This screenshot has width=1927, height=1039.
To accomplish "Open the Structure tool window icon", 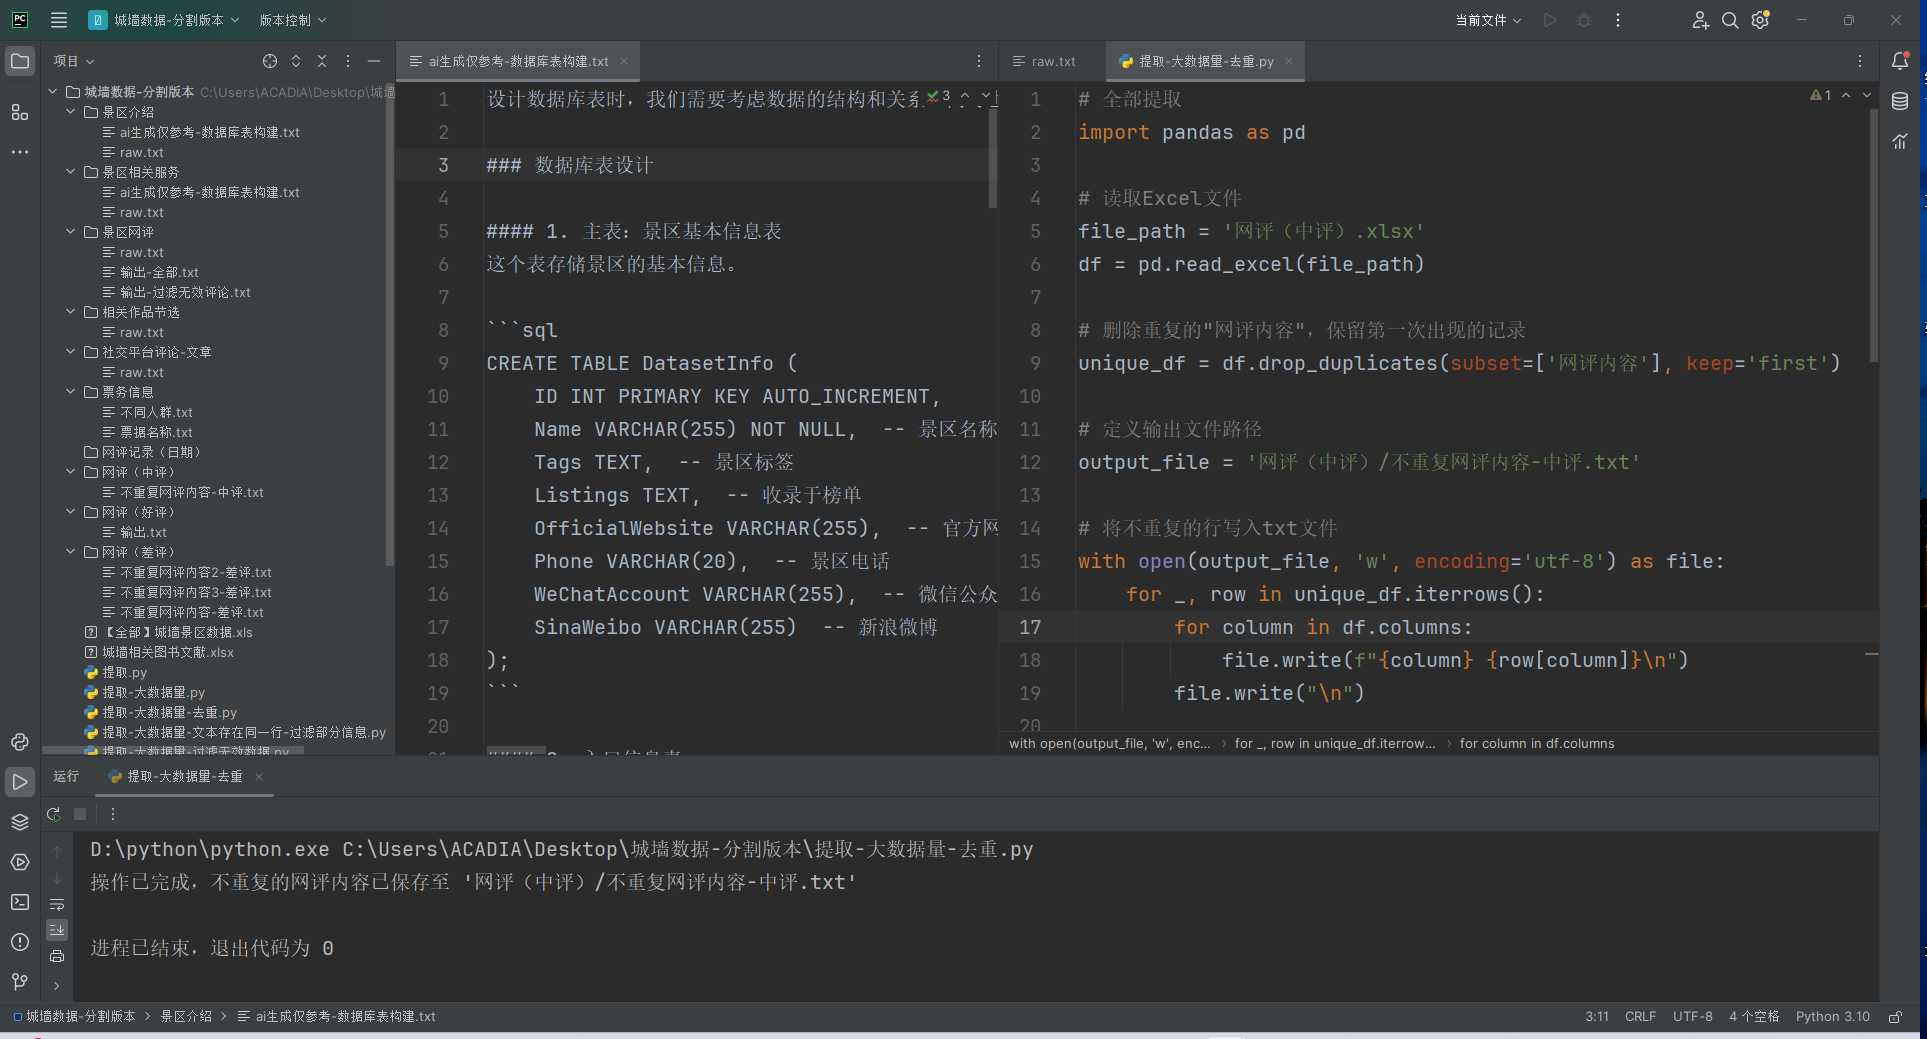I will (20, 112).
